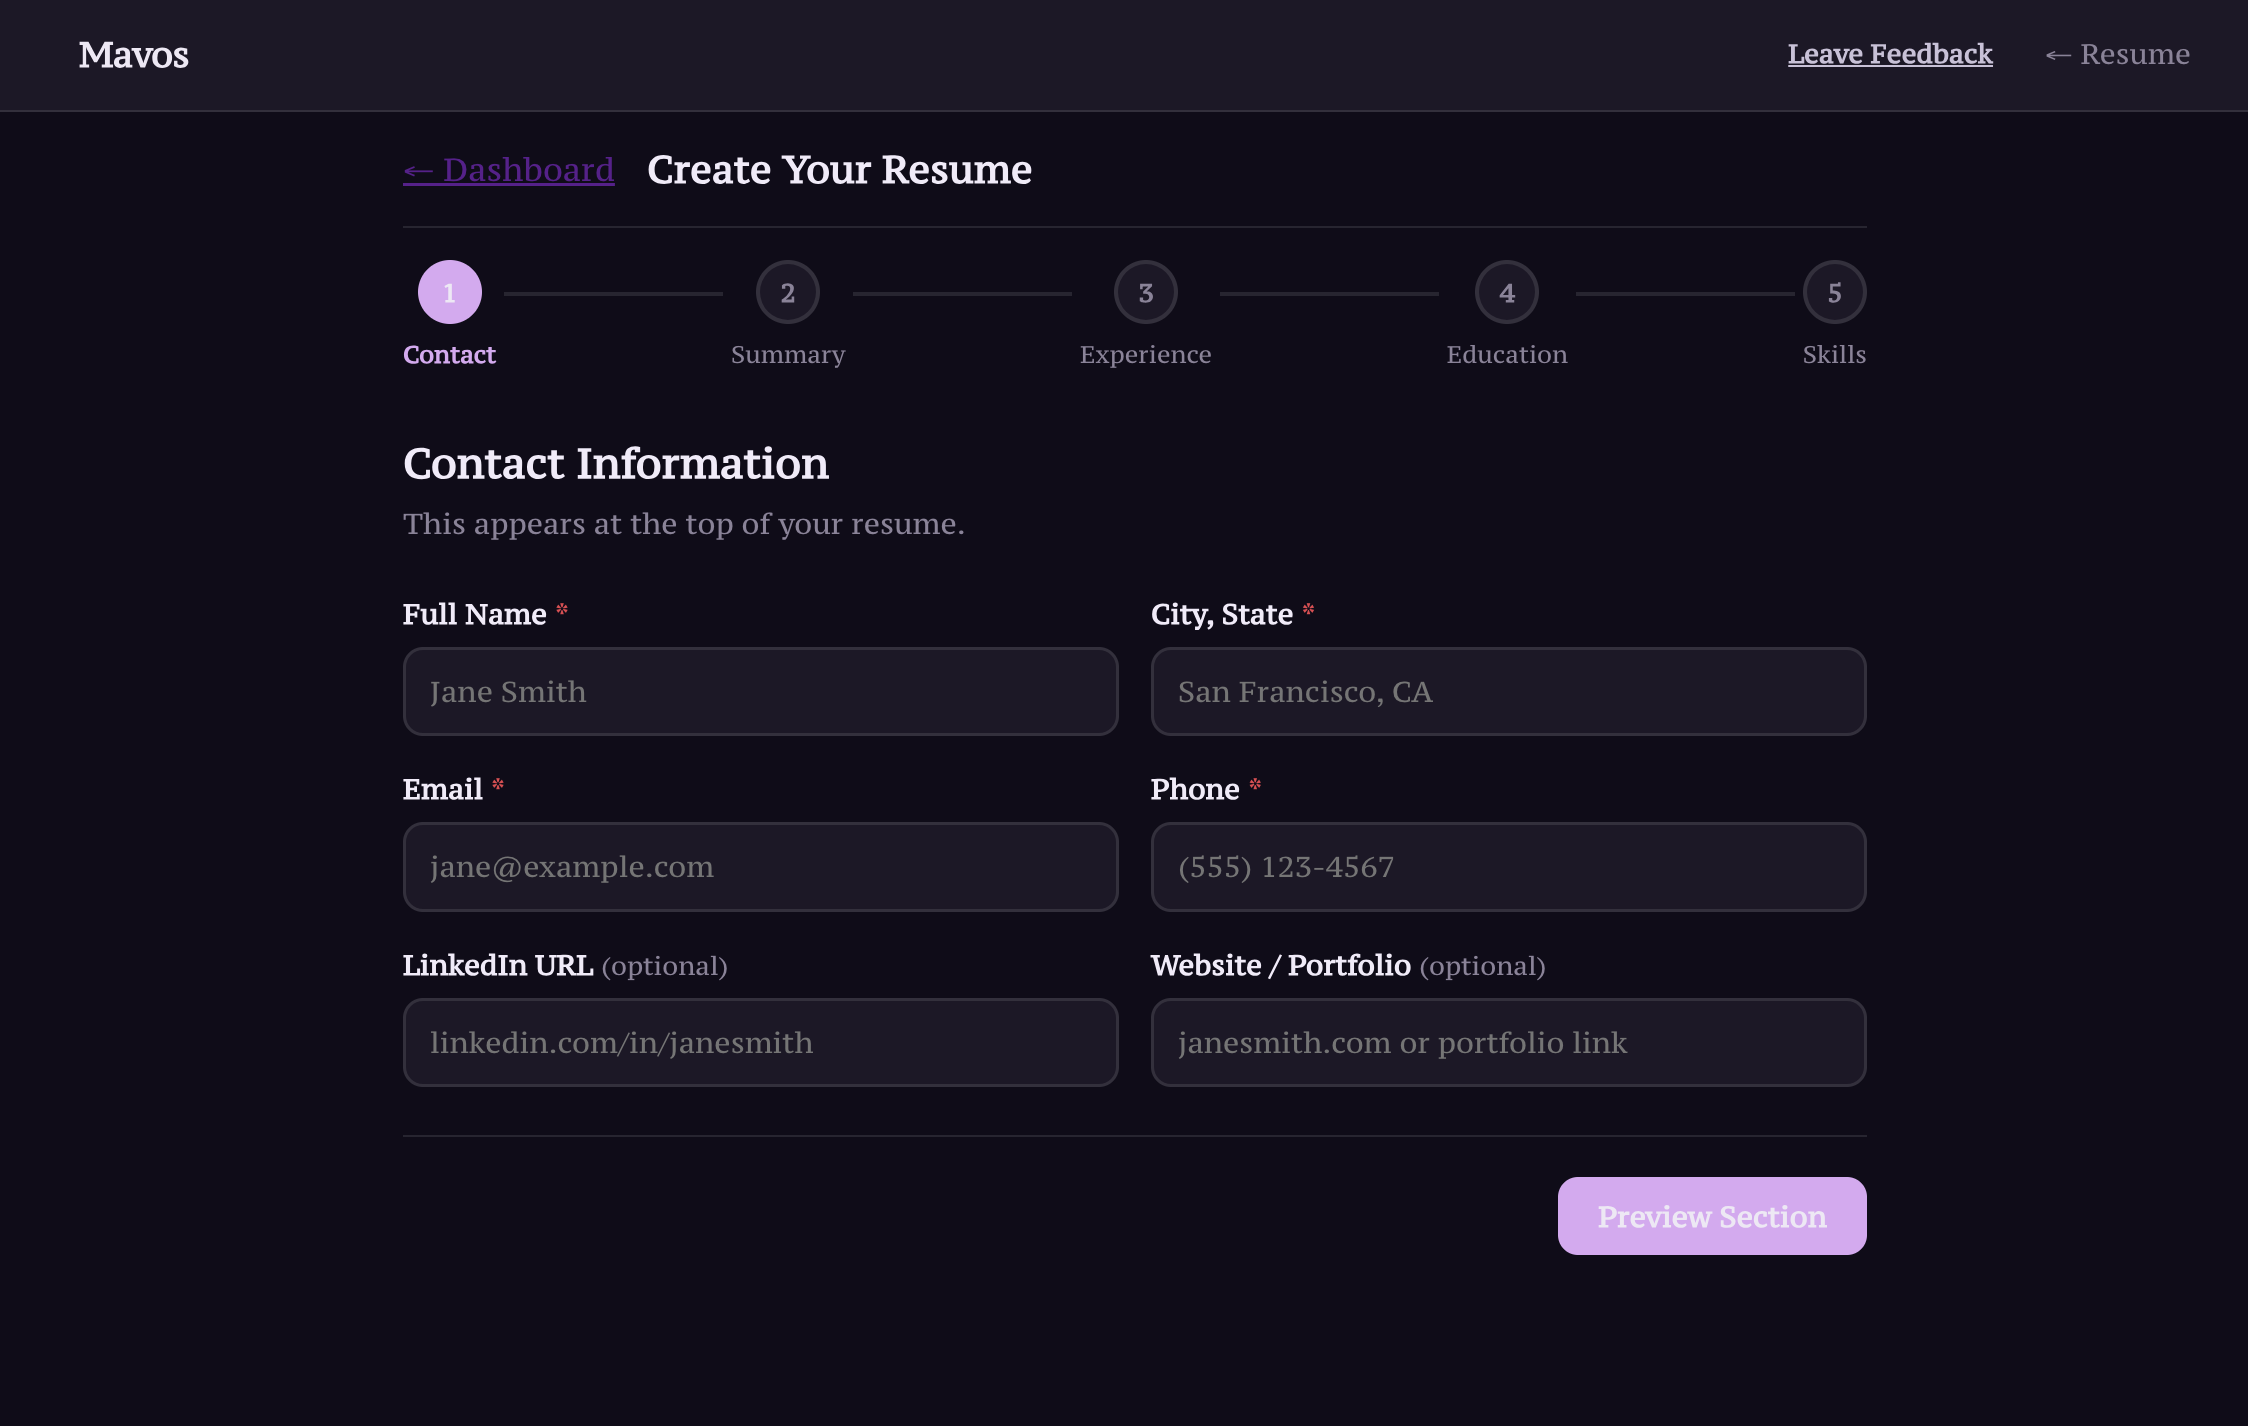Click the Resume back link in header
This screenshot has height=1426, width=2248.
[2117, 54]
